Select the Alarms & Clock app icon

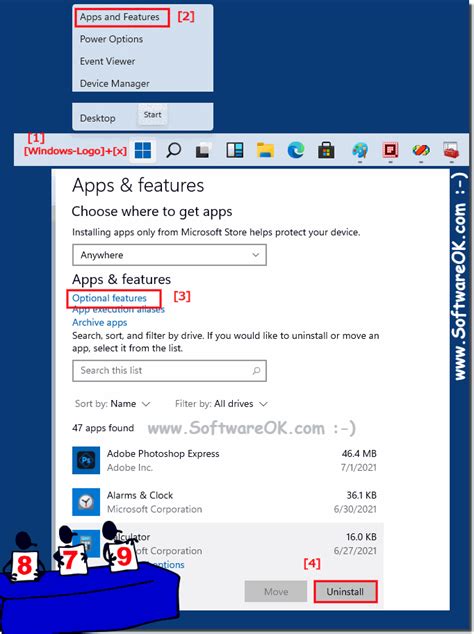click(x=86, y=502)
